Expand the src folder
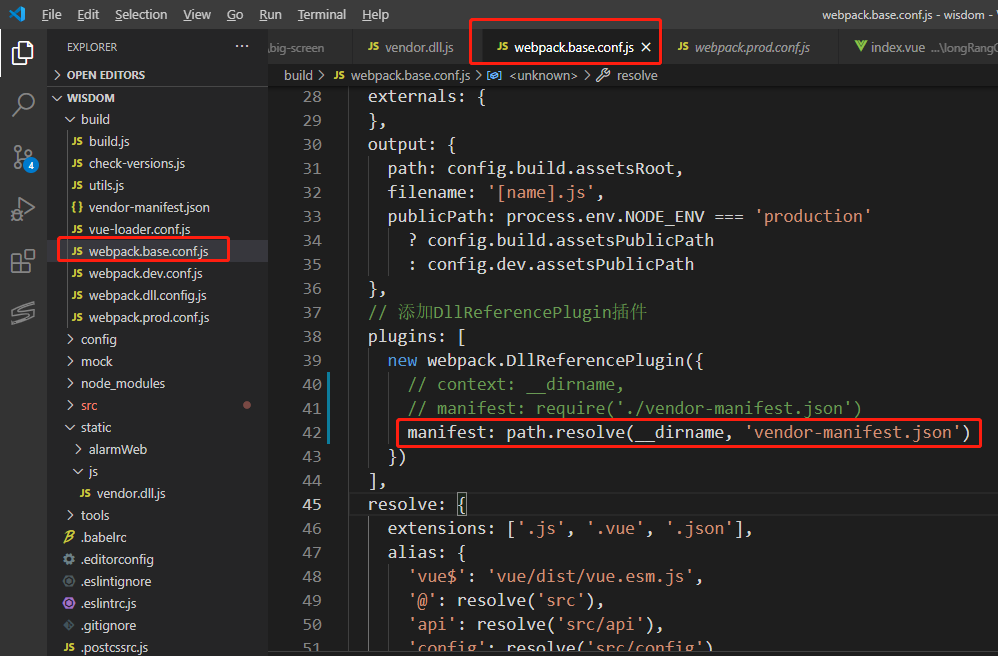This screenshot has width=998, height=656. [157, 405]
